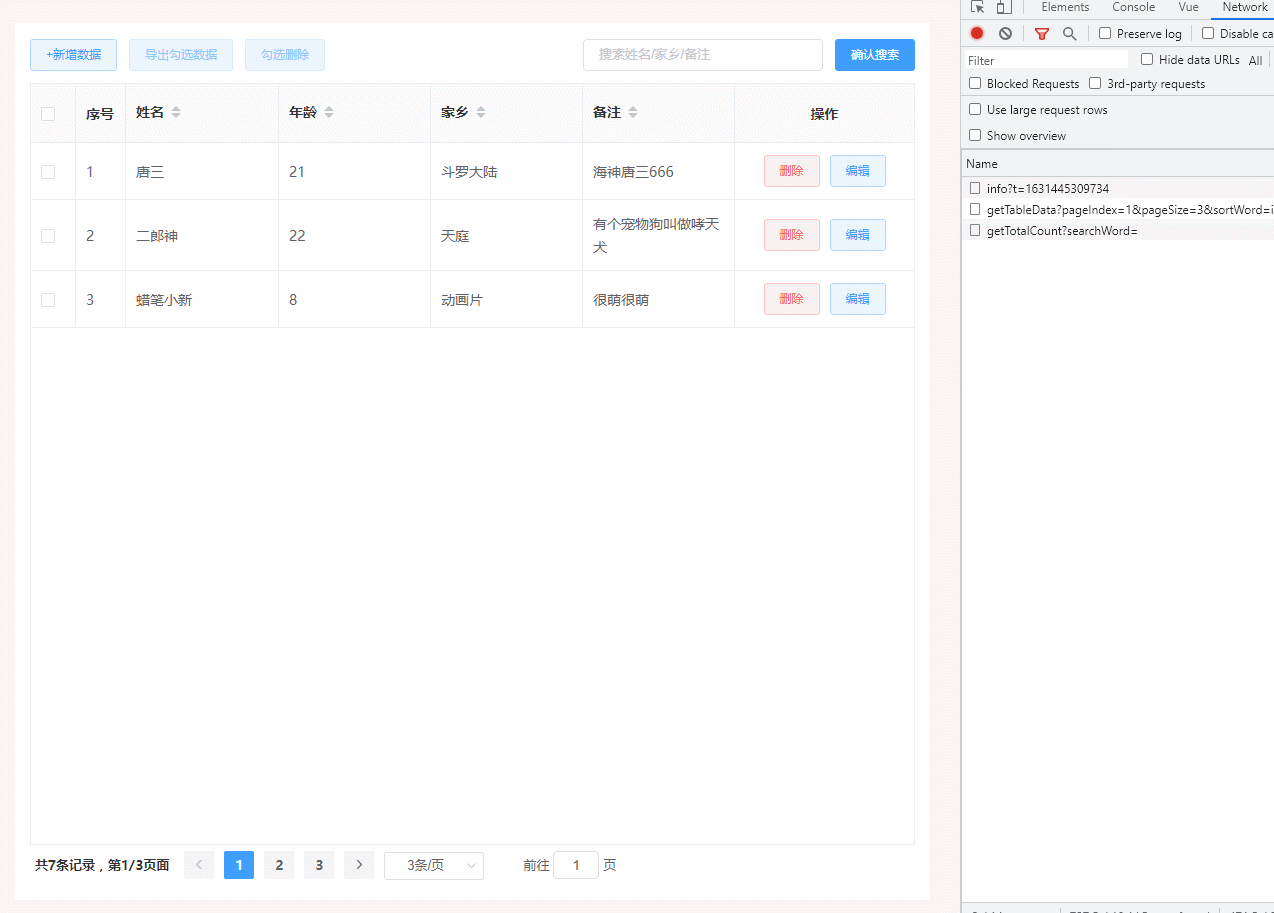The image size is (1274, 913).
Task: Toggle the network filter funnel icon
Action: [1042, 33]
